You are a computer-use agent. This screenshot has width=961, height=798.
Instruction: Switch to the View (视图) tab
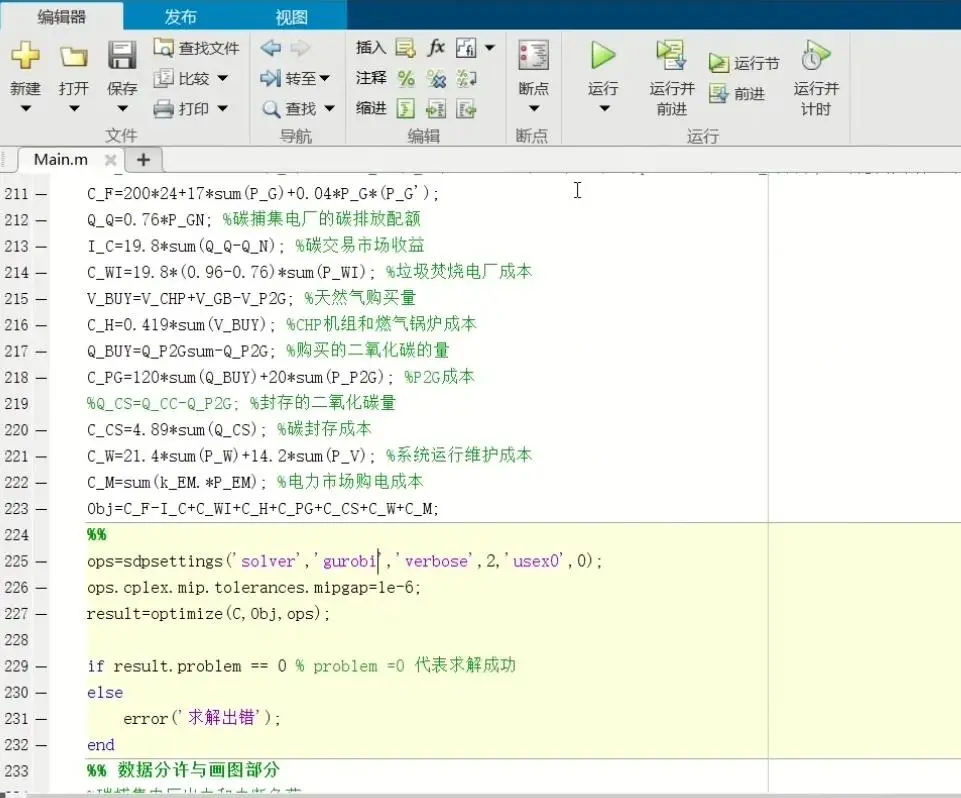tap(291, 17)
